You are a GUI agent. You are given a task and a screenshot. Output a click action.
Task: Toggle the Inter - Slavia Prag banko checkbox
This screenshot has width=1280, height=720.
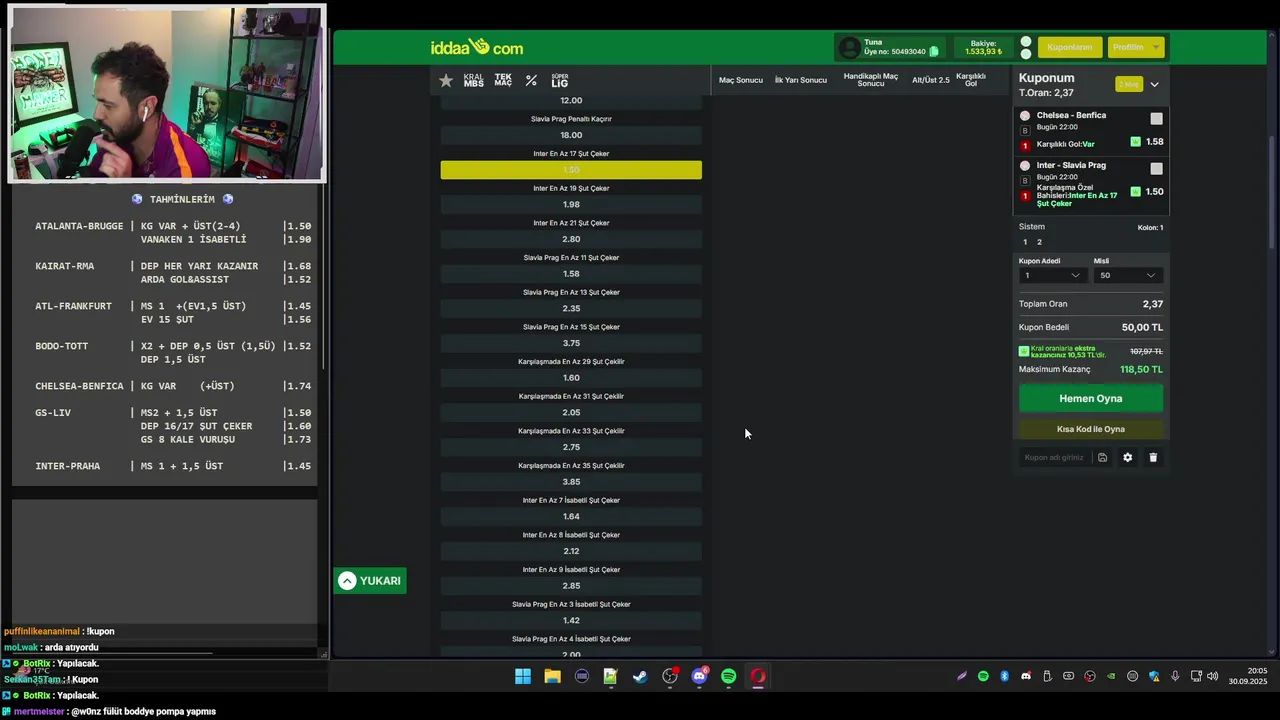(x=1156, y=169)
